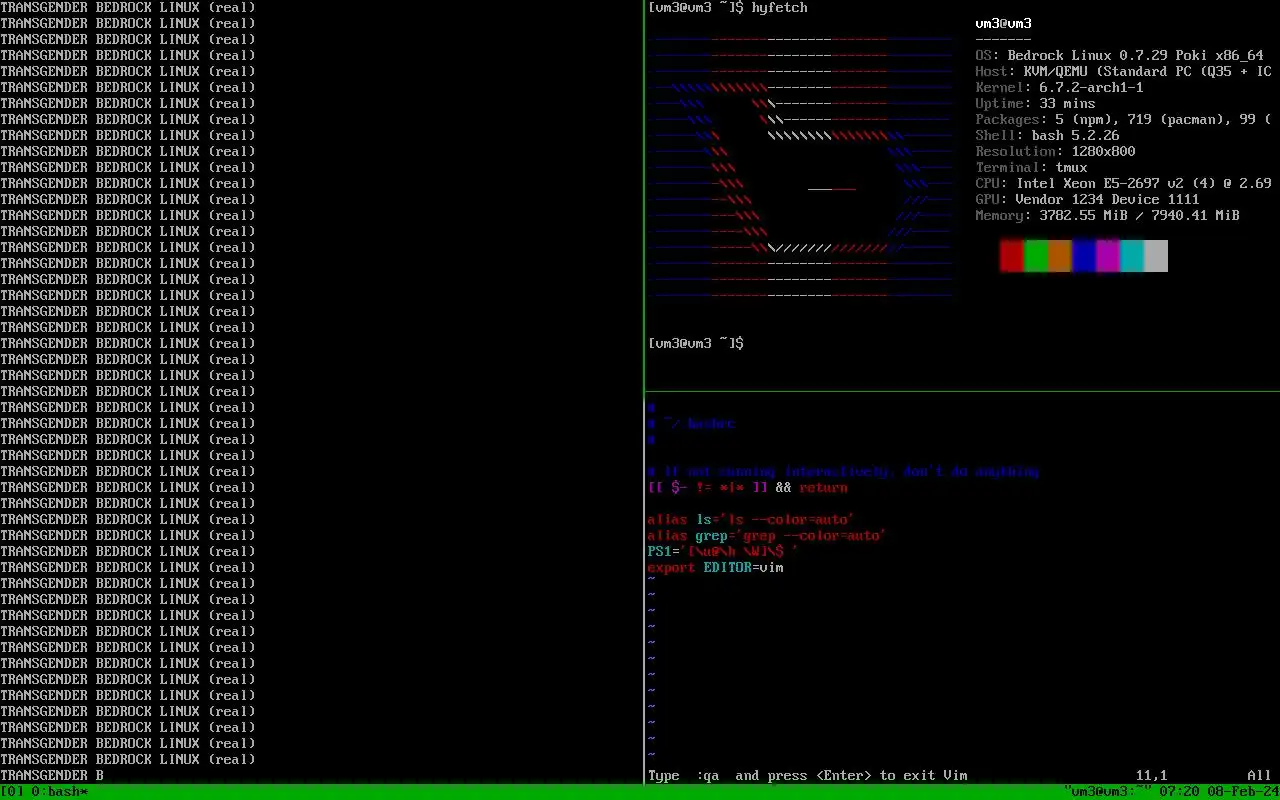Click the orange-brown color block in hyfetch
This screenshot has height=800, width=1280.
coord(1060,255)
